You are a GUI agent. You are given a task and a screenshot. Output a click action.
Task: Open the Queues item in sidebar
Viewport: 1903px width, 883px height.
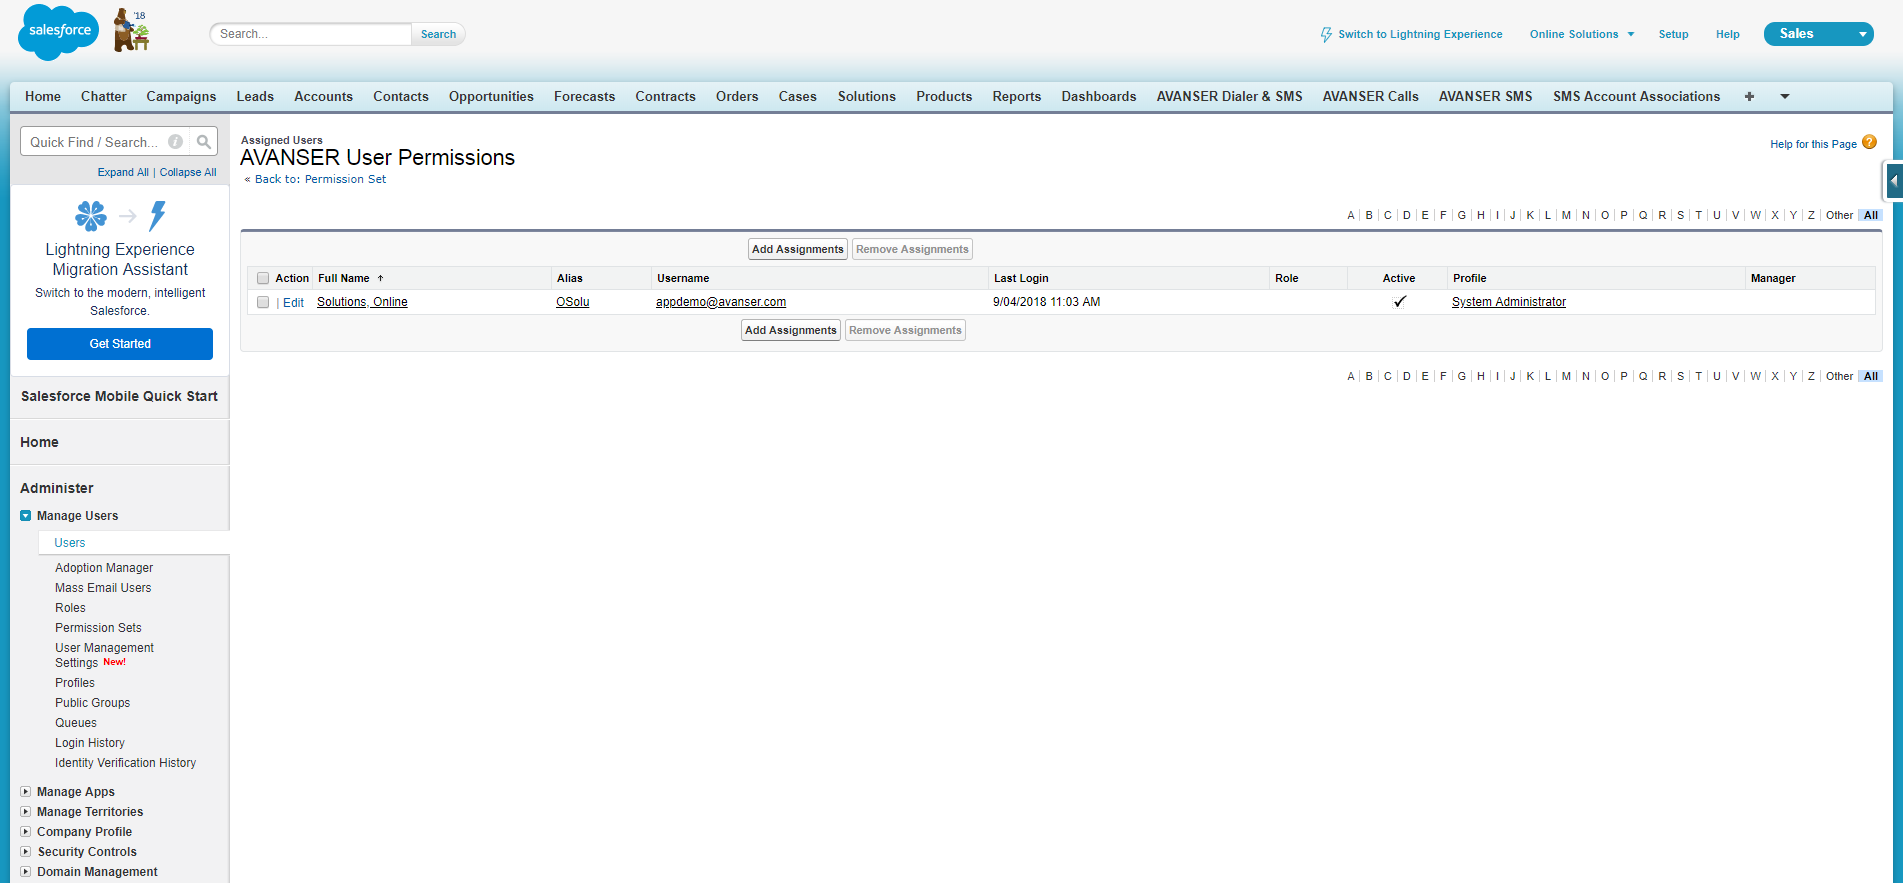76,723
